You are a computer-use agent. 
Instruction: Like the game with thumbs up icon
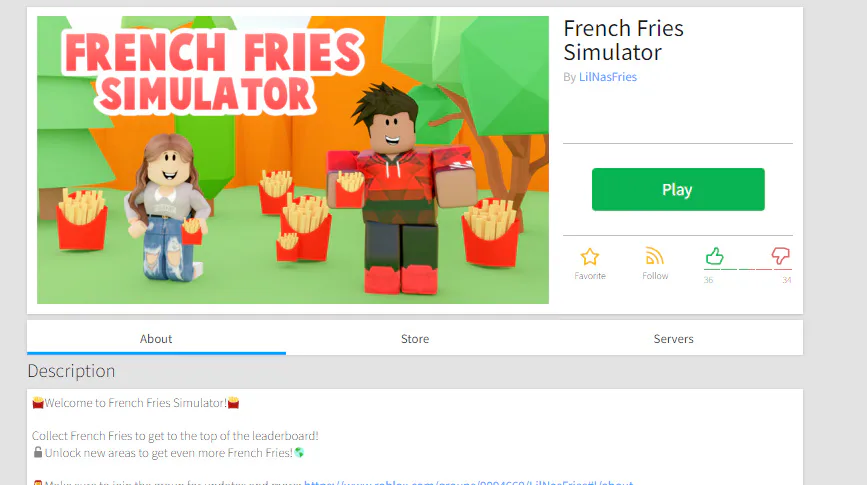[x=714, y=256]
